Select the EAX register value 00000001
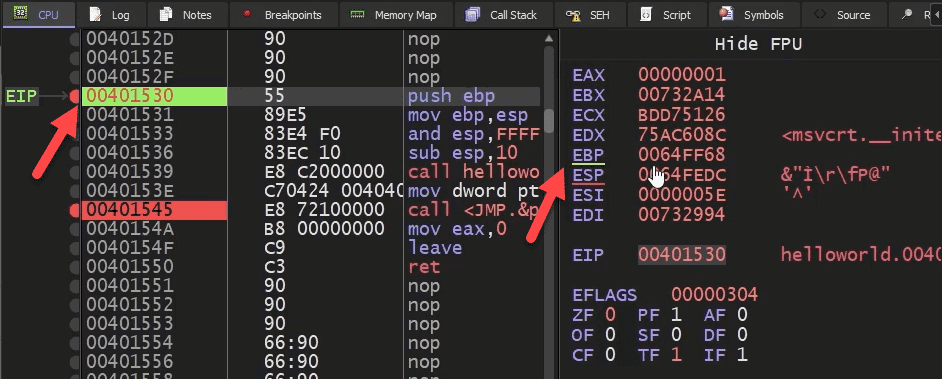942x379 pixels. click(x=682, y=75)
